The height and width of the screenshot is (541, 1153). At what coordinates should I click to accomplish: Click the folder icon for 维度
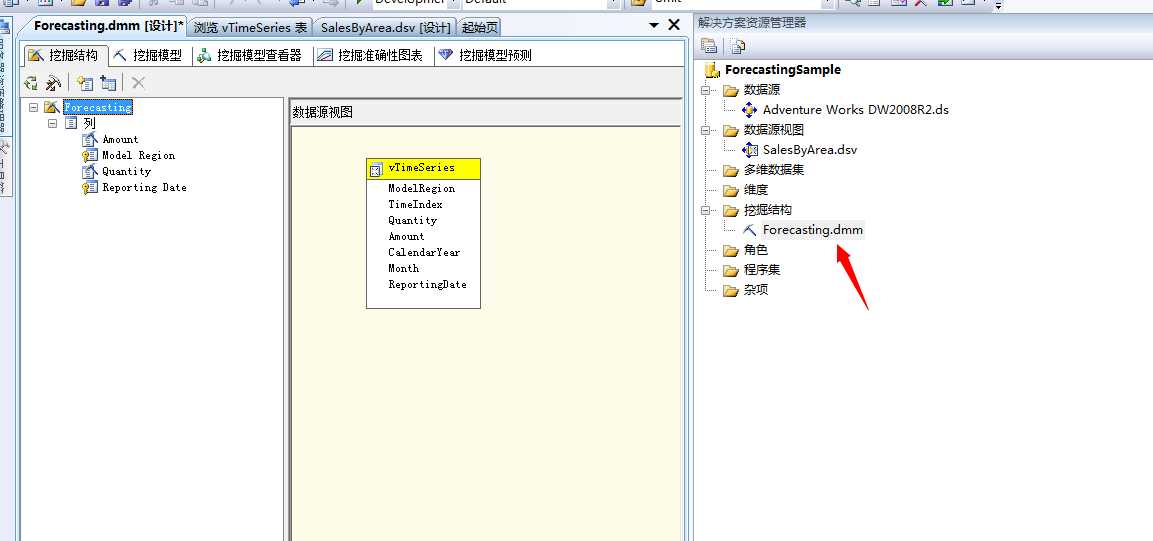[x=730, y=190]
